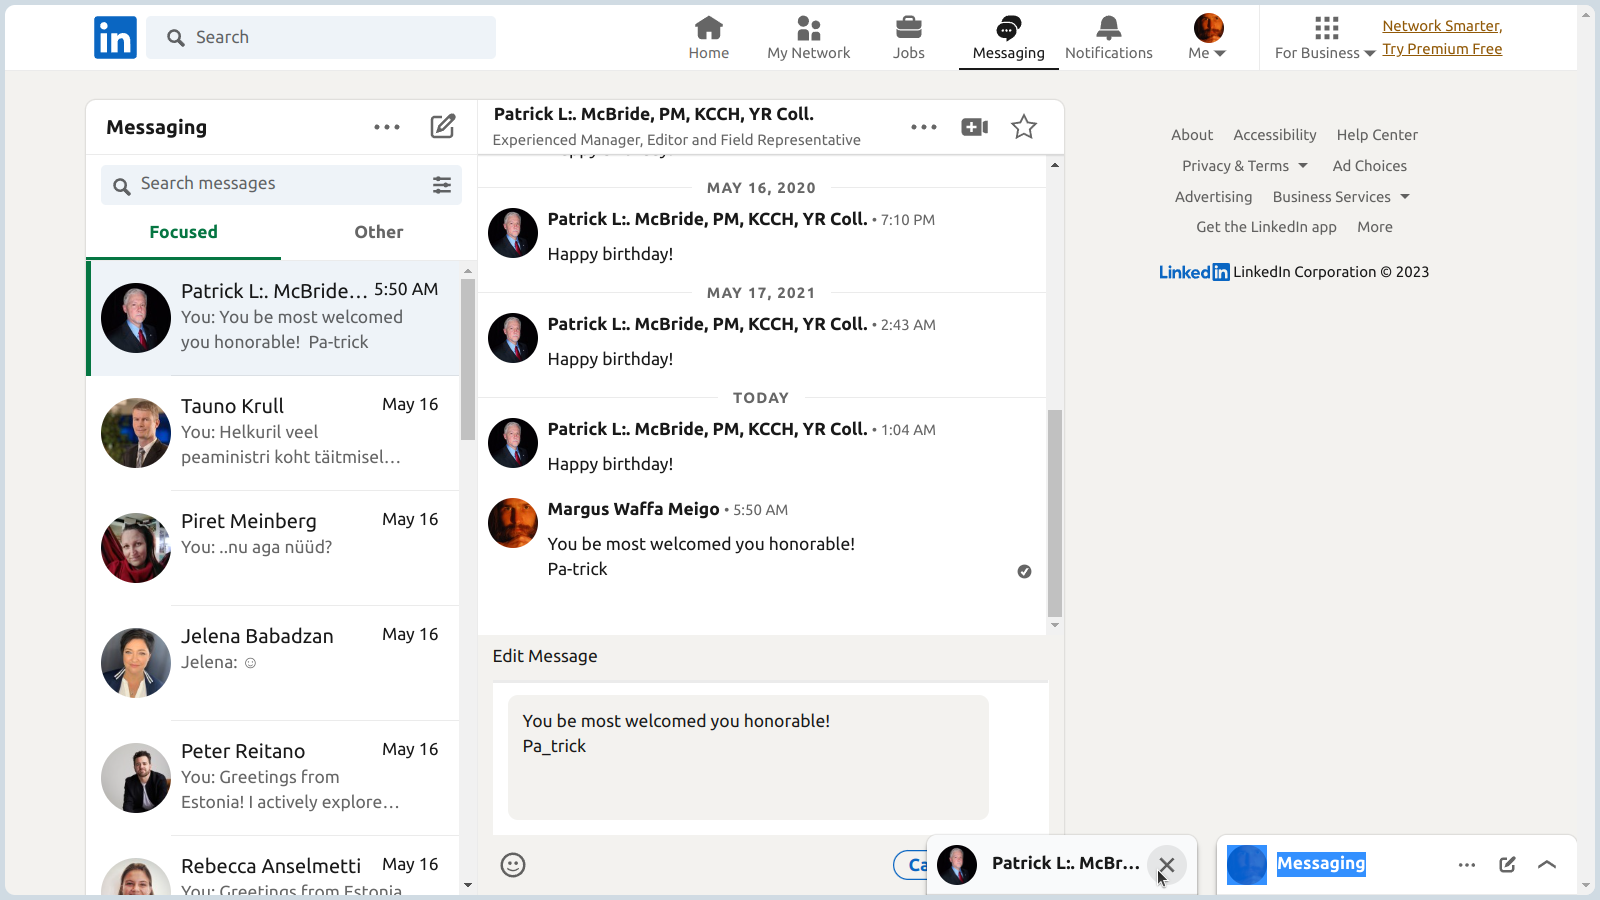Open Tauno Krull conversation
This screenshot has height=900, width=1600.
click(273, 433)
